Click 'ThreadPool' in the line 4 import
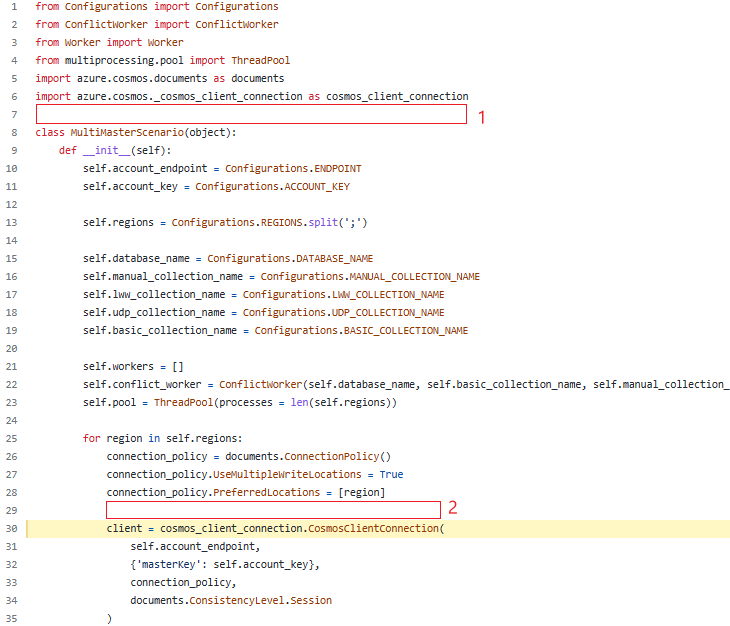Viewport: 730px width, 626px height. click(261, 61)
